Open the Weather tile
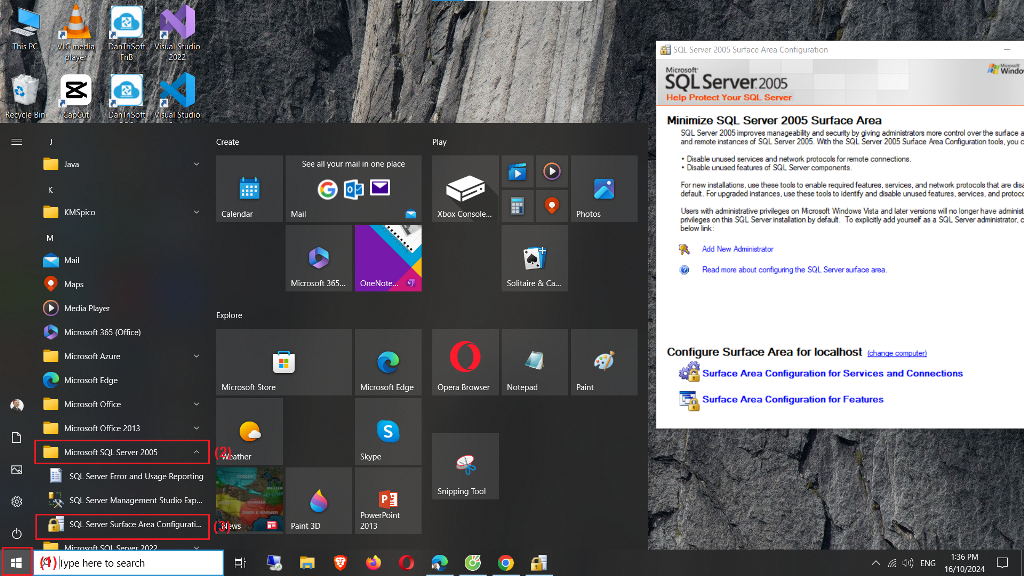The height and width of the screenshot is (576, 1024). tap(249, 432)
